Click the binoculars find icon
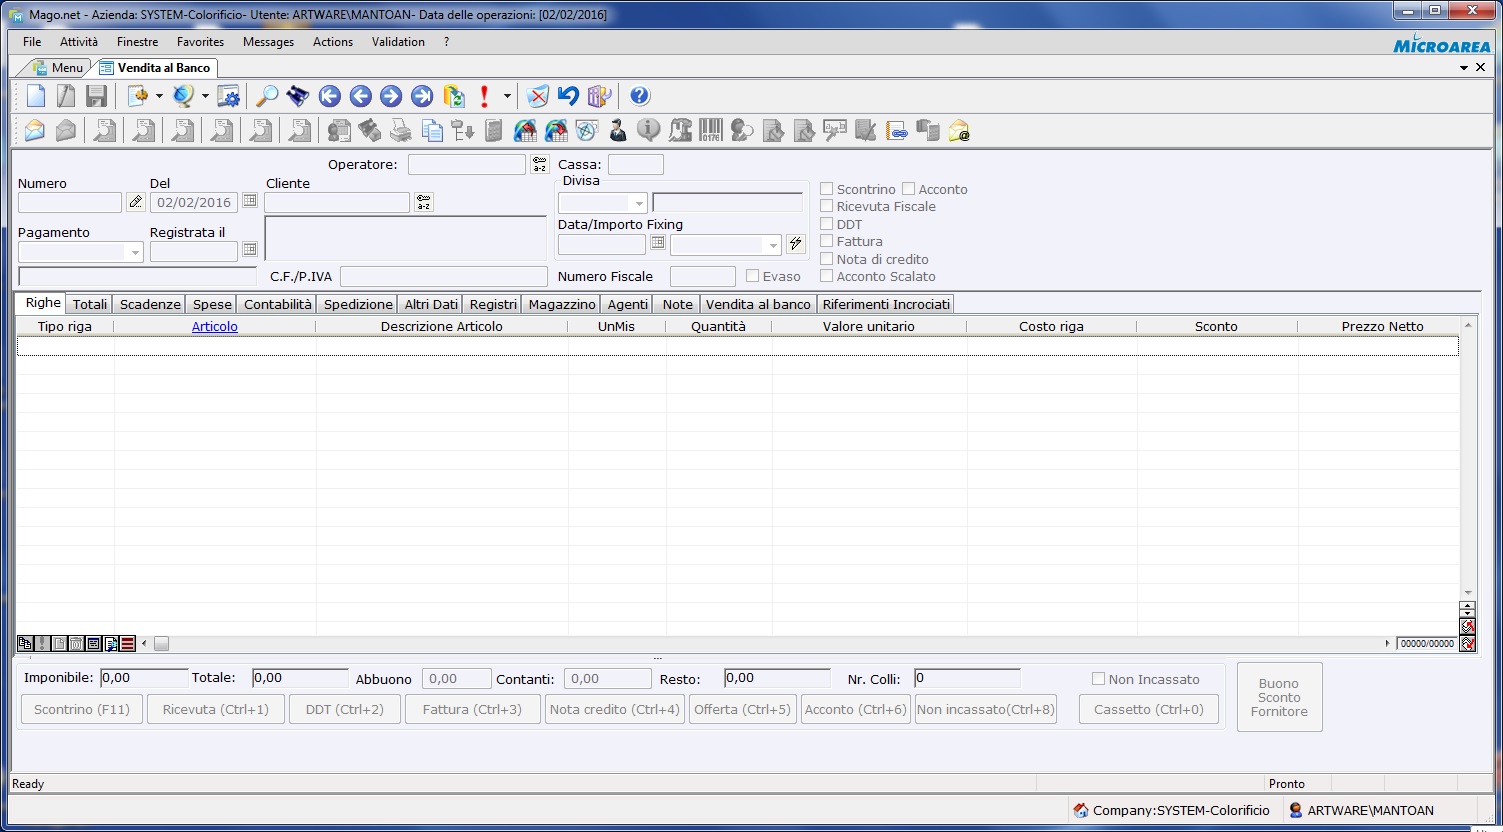1503x832 pixels. pyautogui.click(x=297, y=96)
